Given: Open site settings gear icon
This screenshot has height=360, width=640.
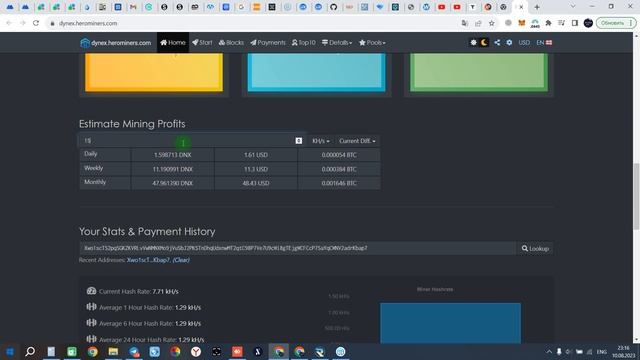Looking at the screenshot, I should click(509, 42).
